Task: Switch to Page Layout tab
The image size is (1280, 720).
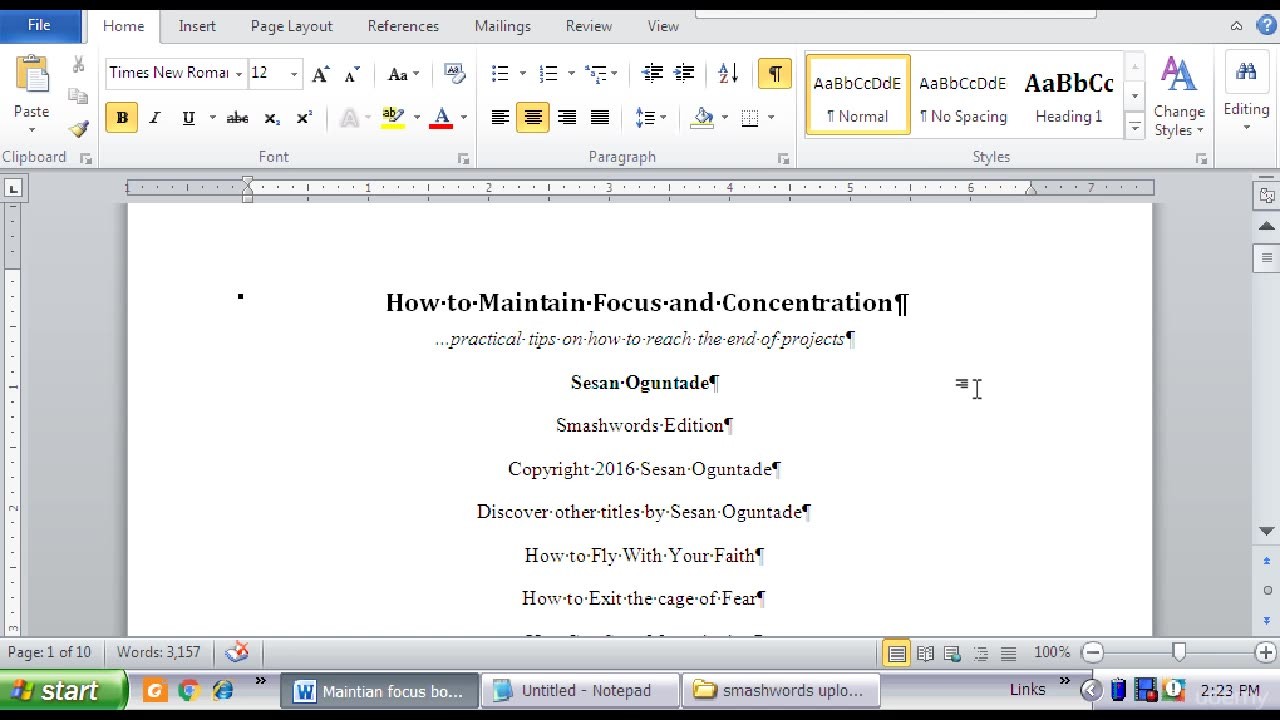Action: (x=291, y=26)
